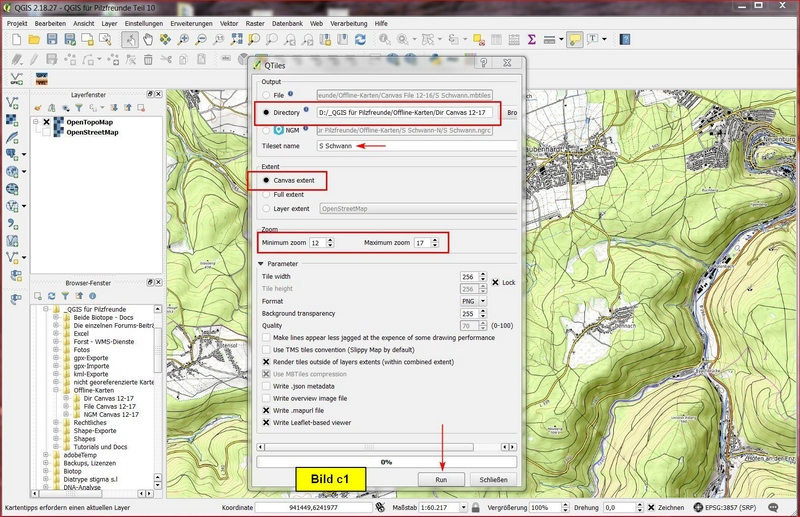This screenshot has width=800, height=517.
Task: Create a new project with the blank page icon
Action: [x=16, y=39]
